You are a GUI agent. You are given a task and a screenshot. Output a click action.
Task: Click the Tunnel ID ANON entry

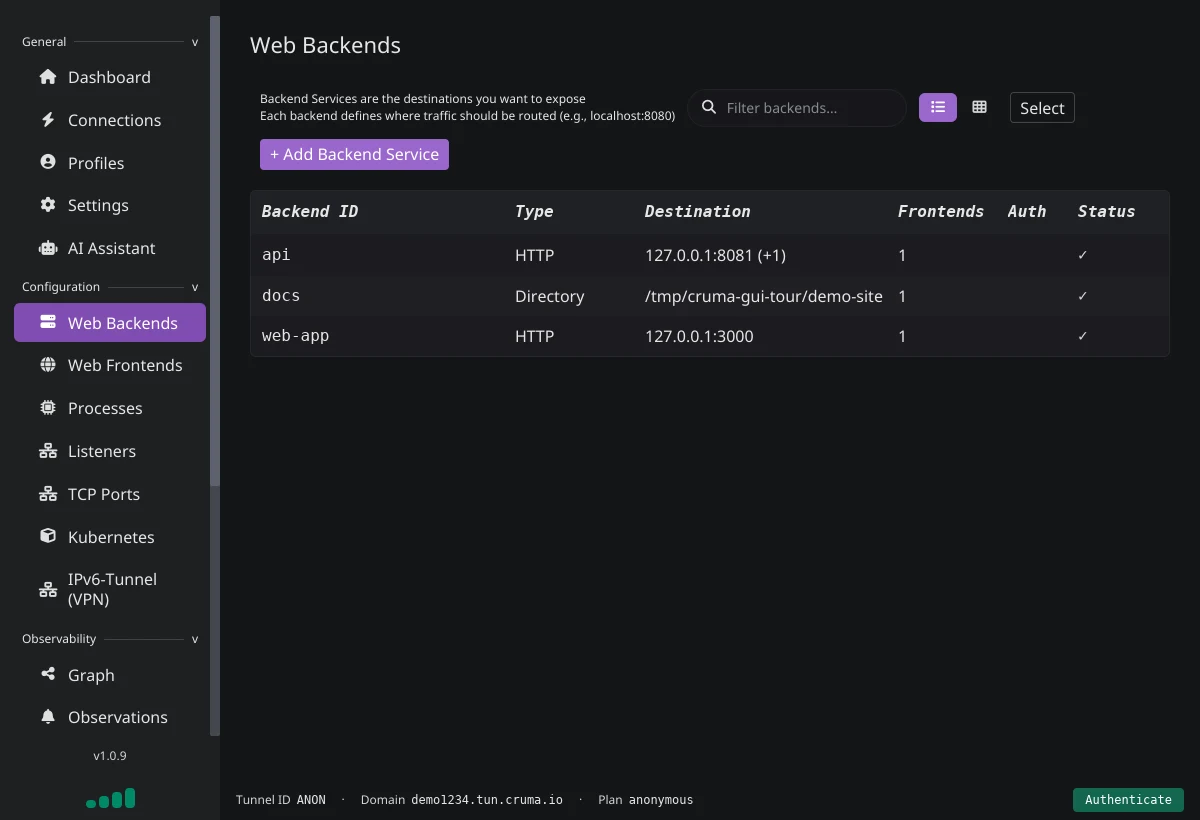pyautogui.click(x=281, y=800)
